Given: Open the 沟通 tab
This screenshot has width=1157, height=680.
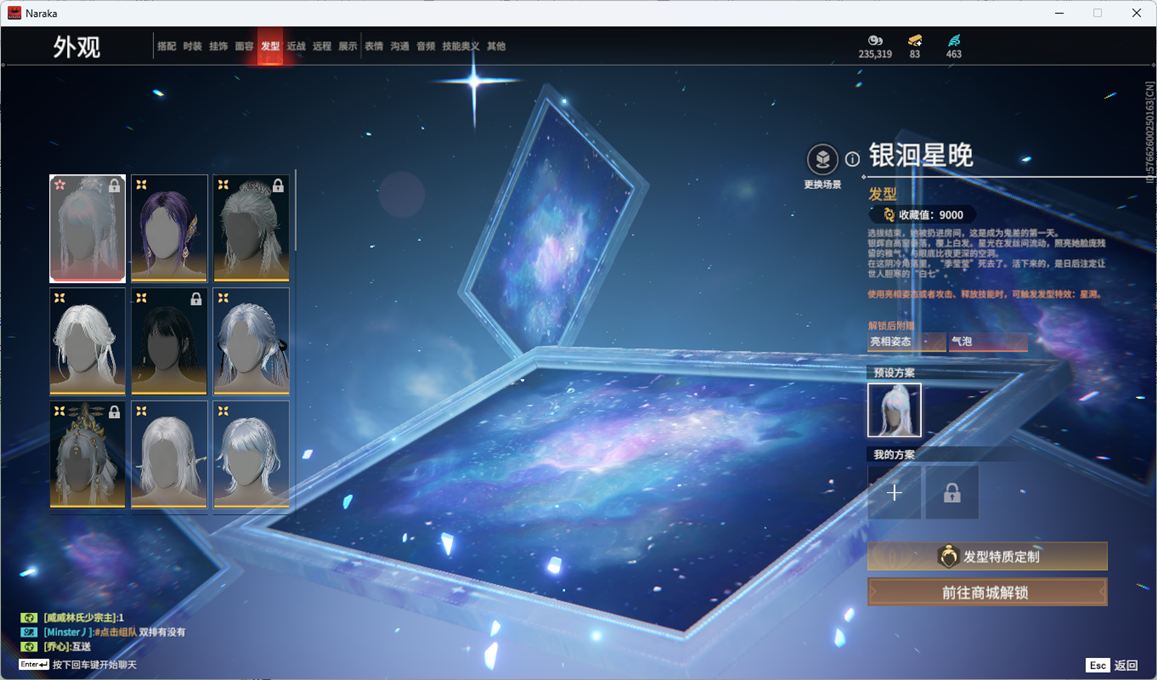Looking at the screenshot, I should (400, 46).
